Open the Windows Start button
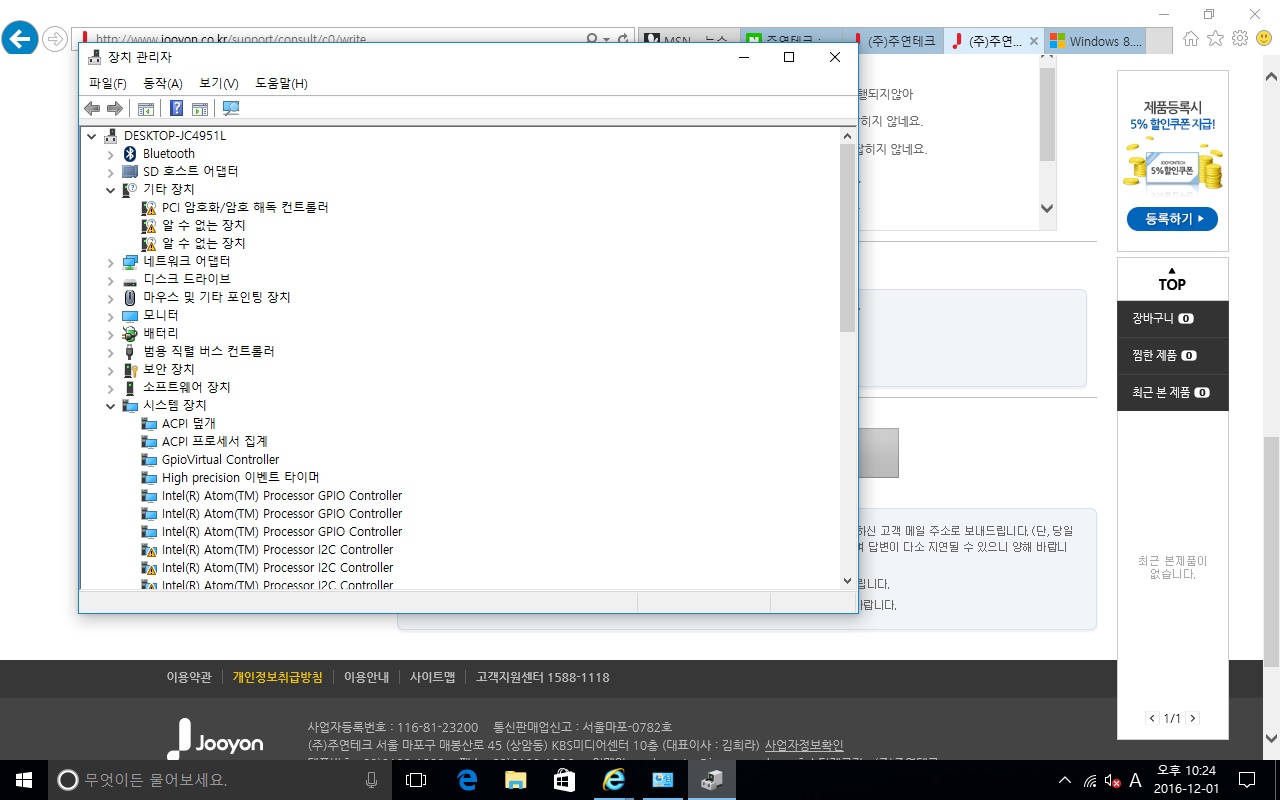1280x800 pixels. pyautogui.click(x=24, y=779)
